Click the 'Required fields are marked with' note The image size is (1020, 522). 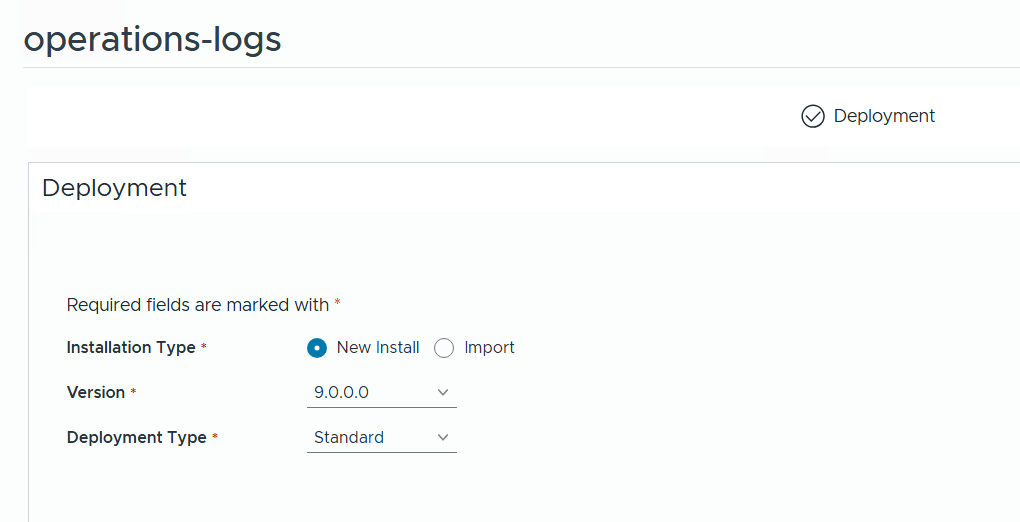click(197, 305)
